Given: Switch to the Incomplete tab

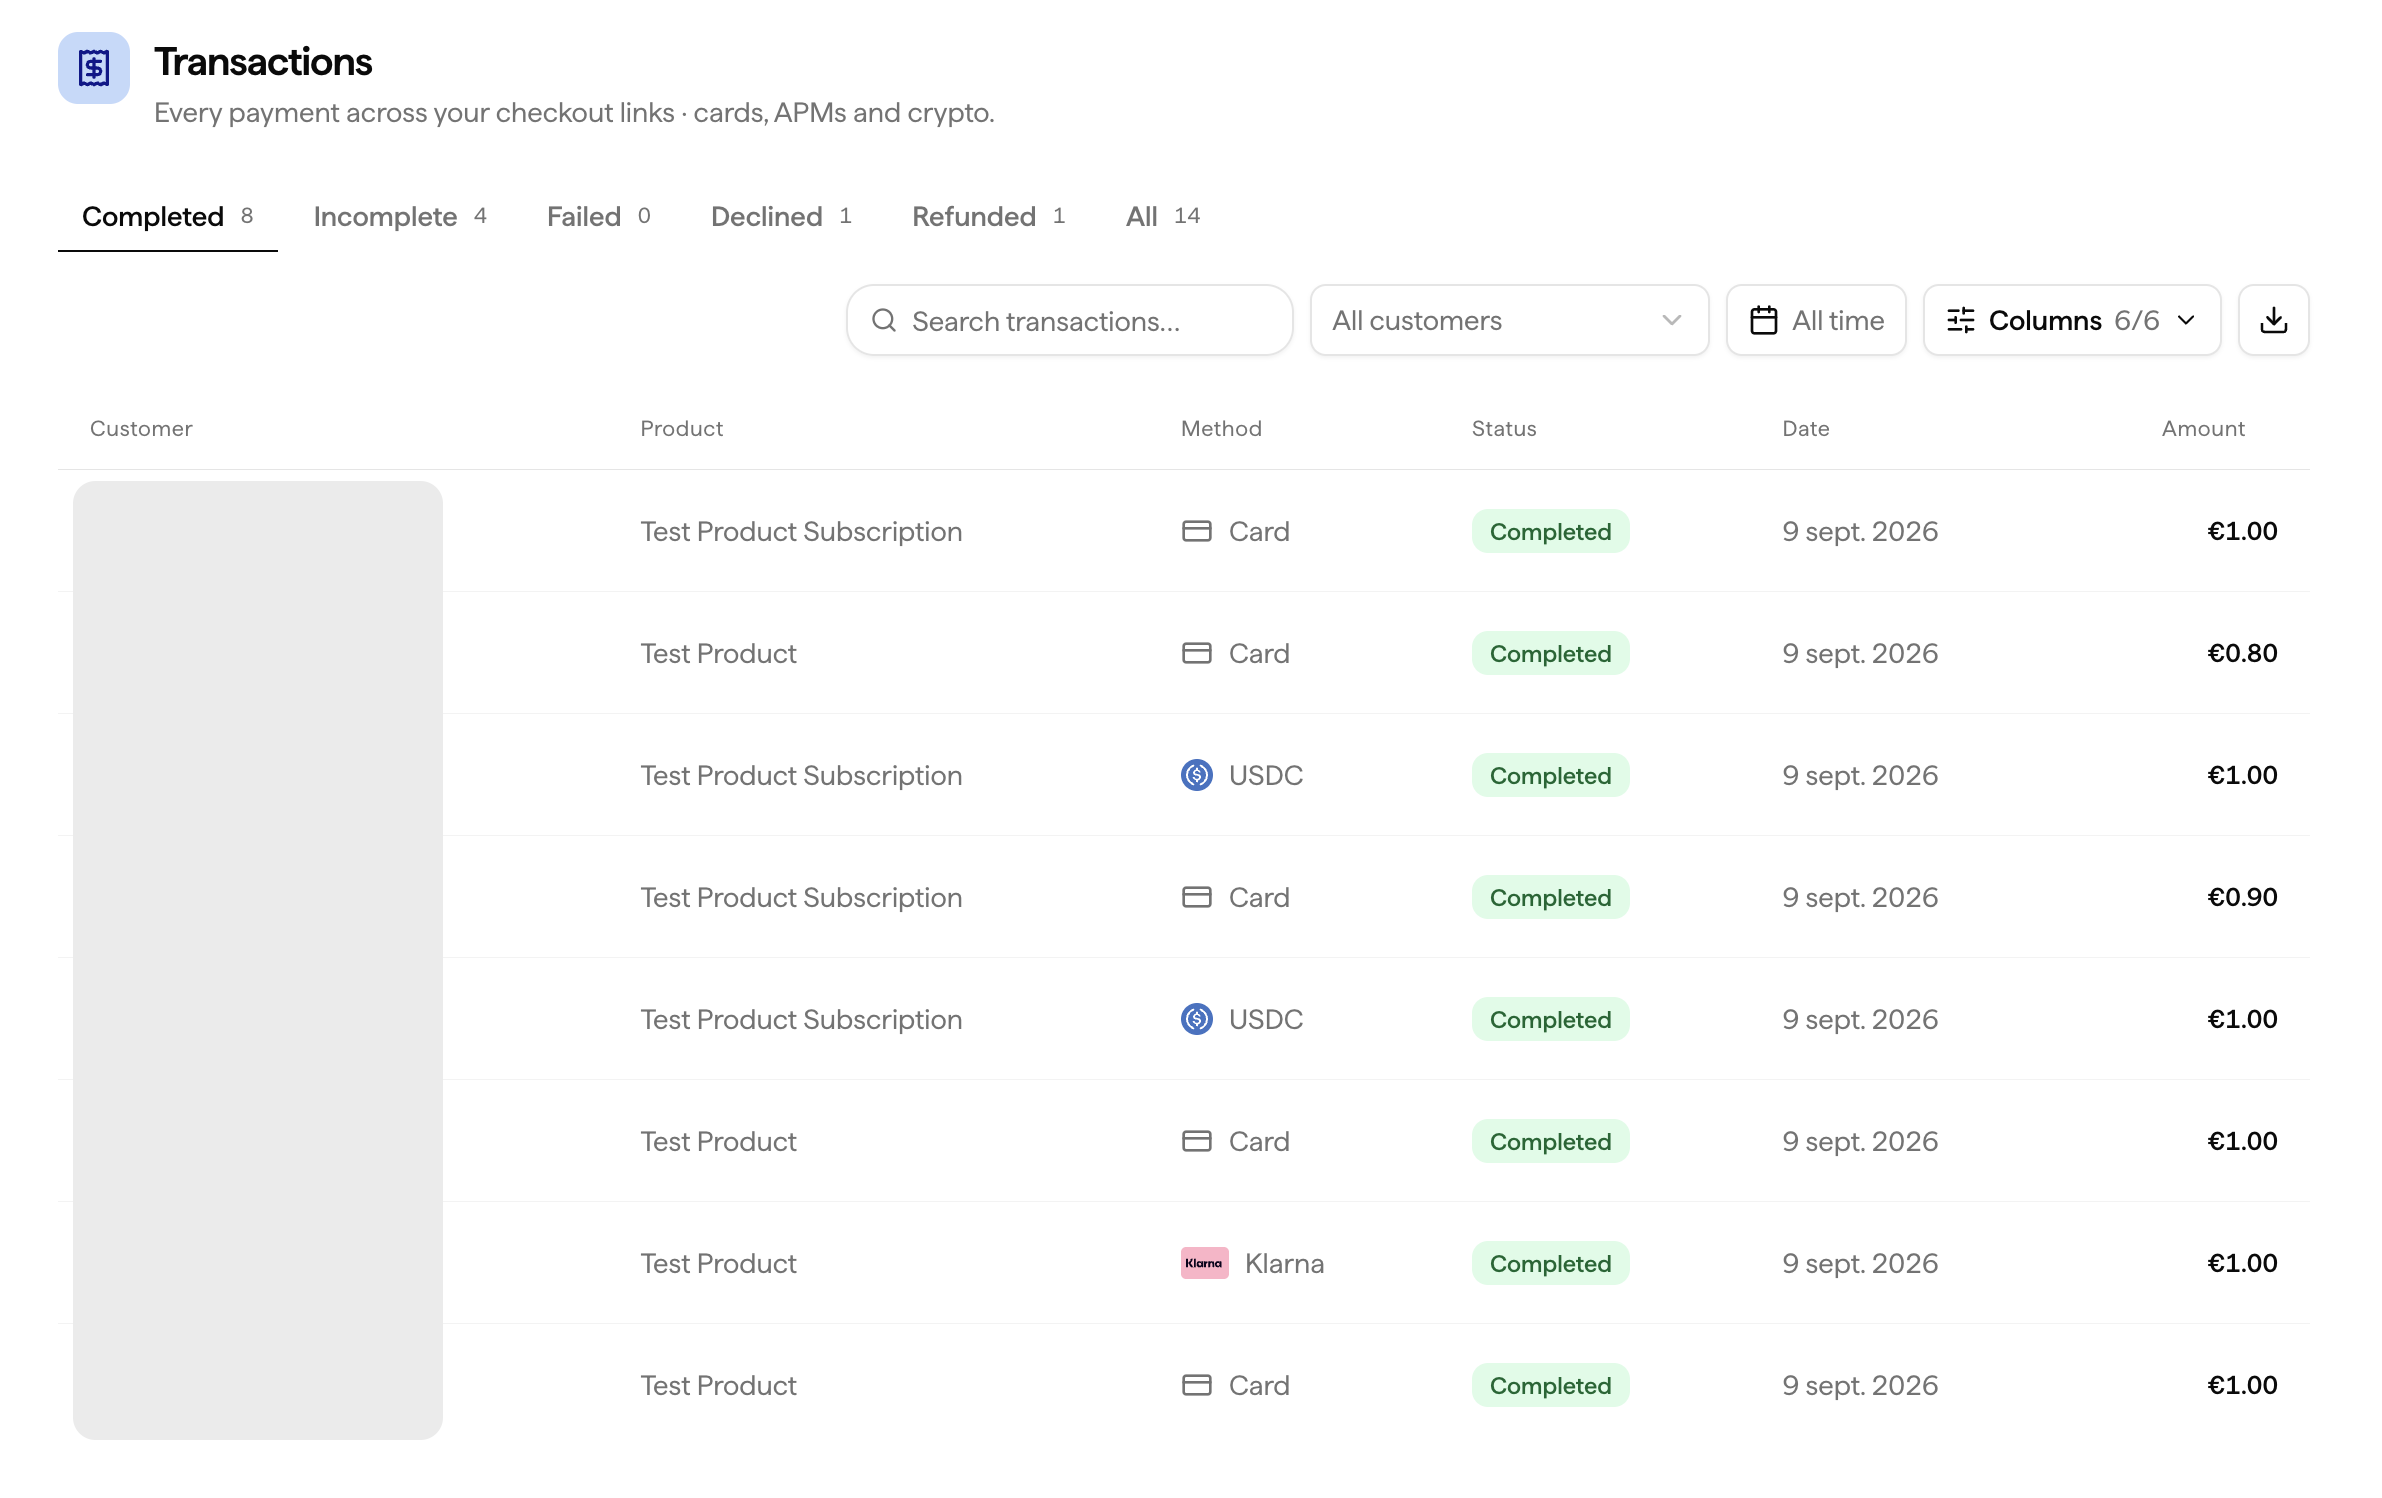Looking at the screenshot, I should click(400, 216).
